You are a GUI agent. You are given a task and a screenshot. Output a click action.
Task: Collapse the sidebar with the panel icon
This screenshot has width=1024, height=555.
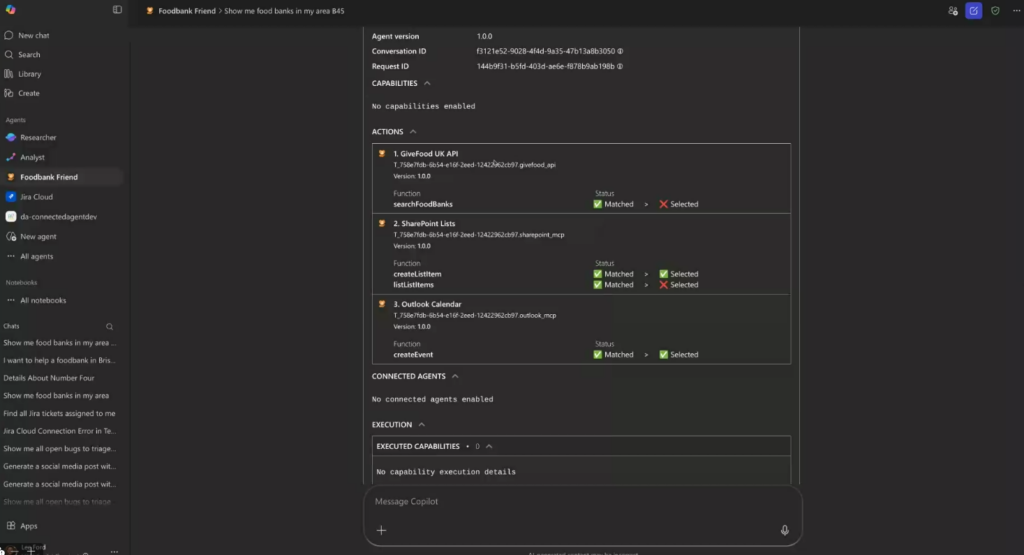pyautogui.click(x=117, y=10)
